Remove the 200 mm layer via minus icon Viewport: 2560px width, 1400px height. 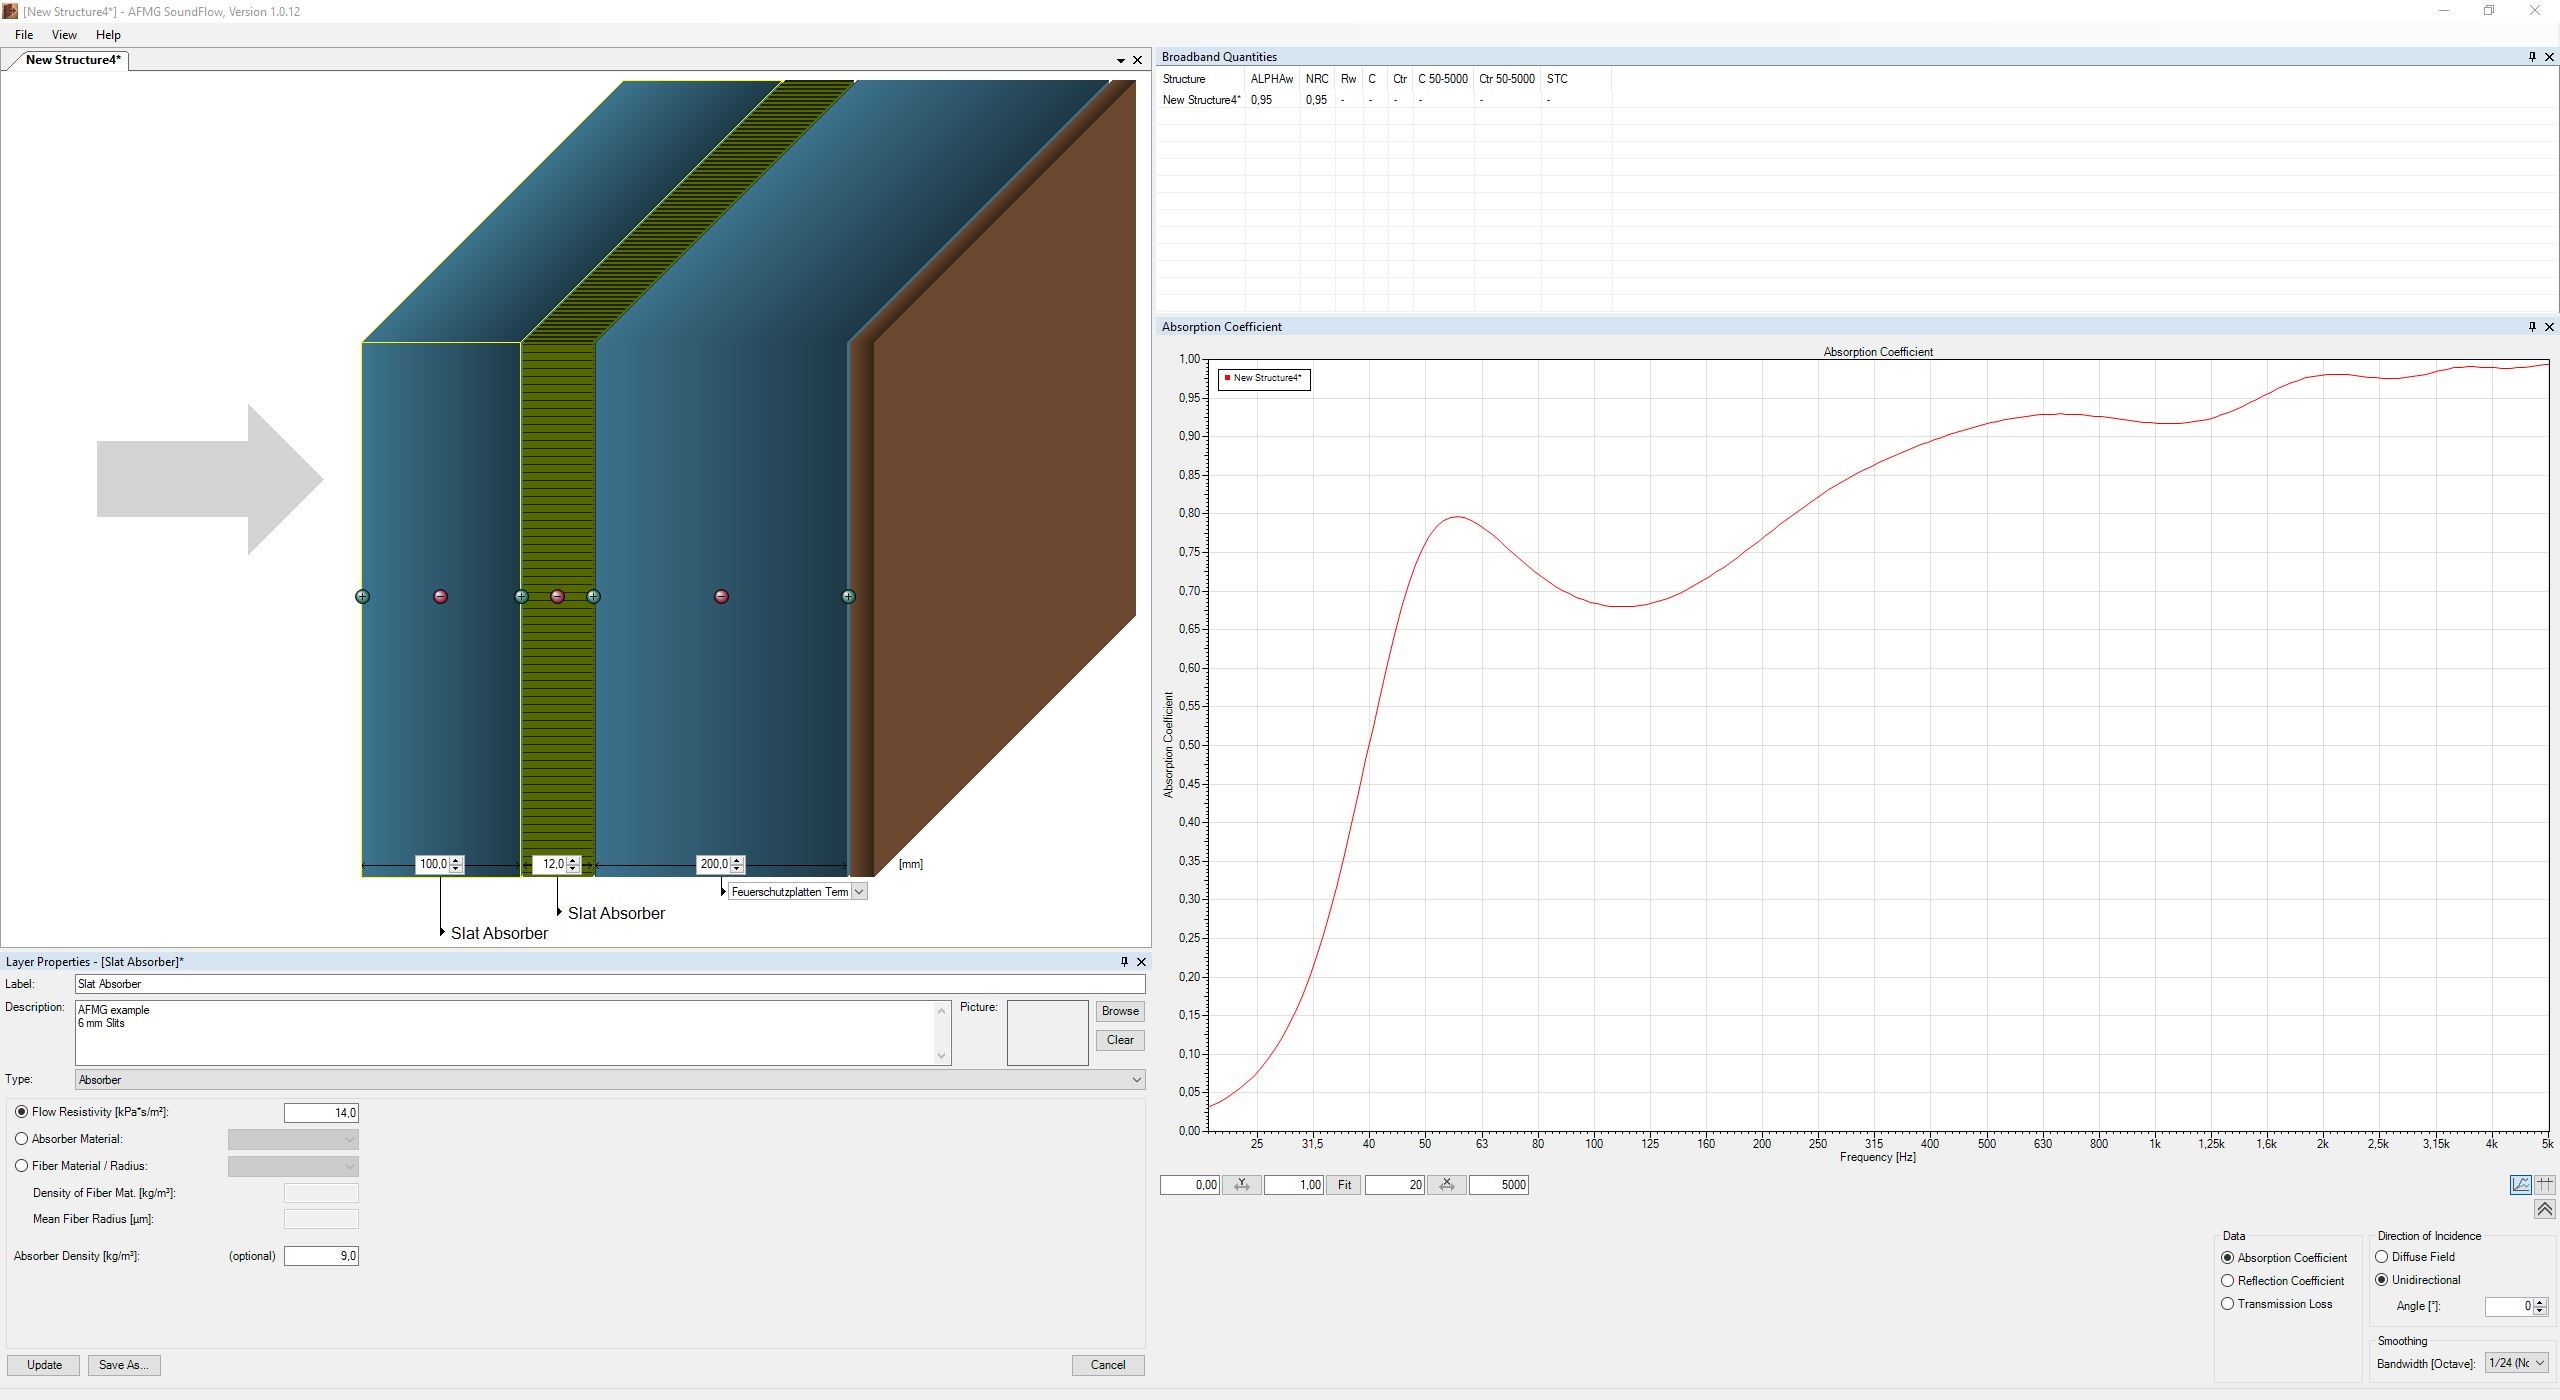tap(721, 597)
